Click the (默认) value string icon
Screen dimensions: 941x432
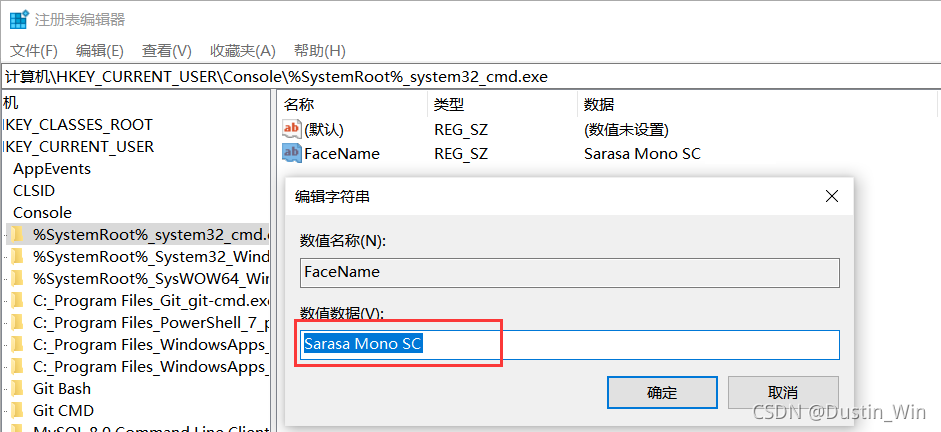pyautogui.click(x=292, y=128)
